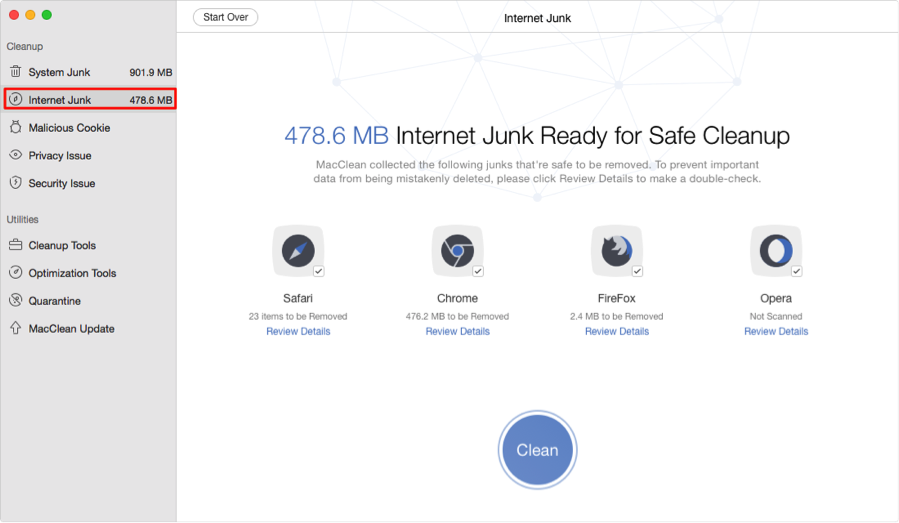Select Internet Junk sidebar item
The width and height of the screenshot is (899, 523).
(90, 99)
